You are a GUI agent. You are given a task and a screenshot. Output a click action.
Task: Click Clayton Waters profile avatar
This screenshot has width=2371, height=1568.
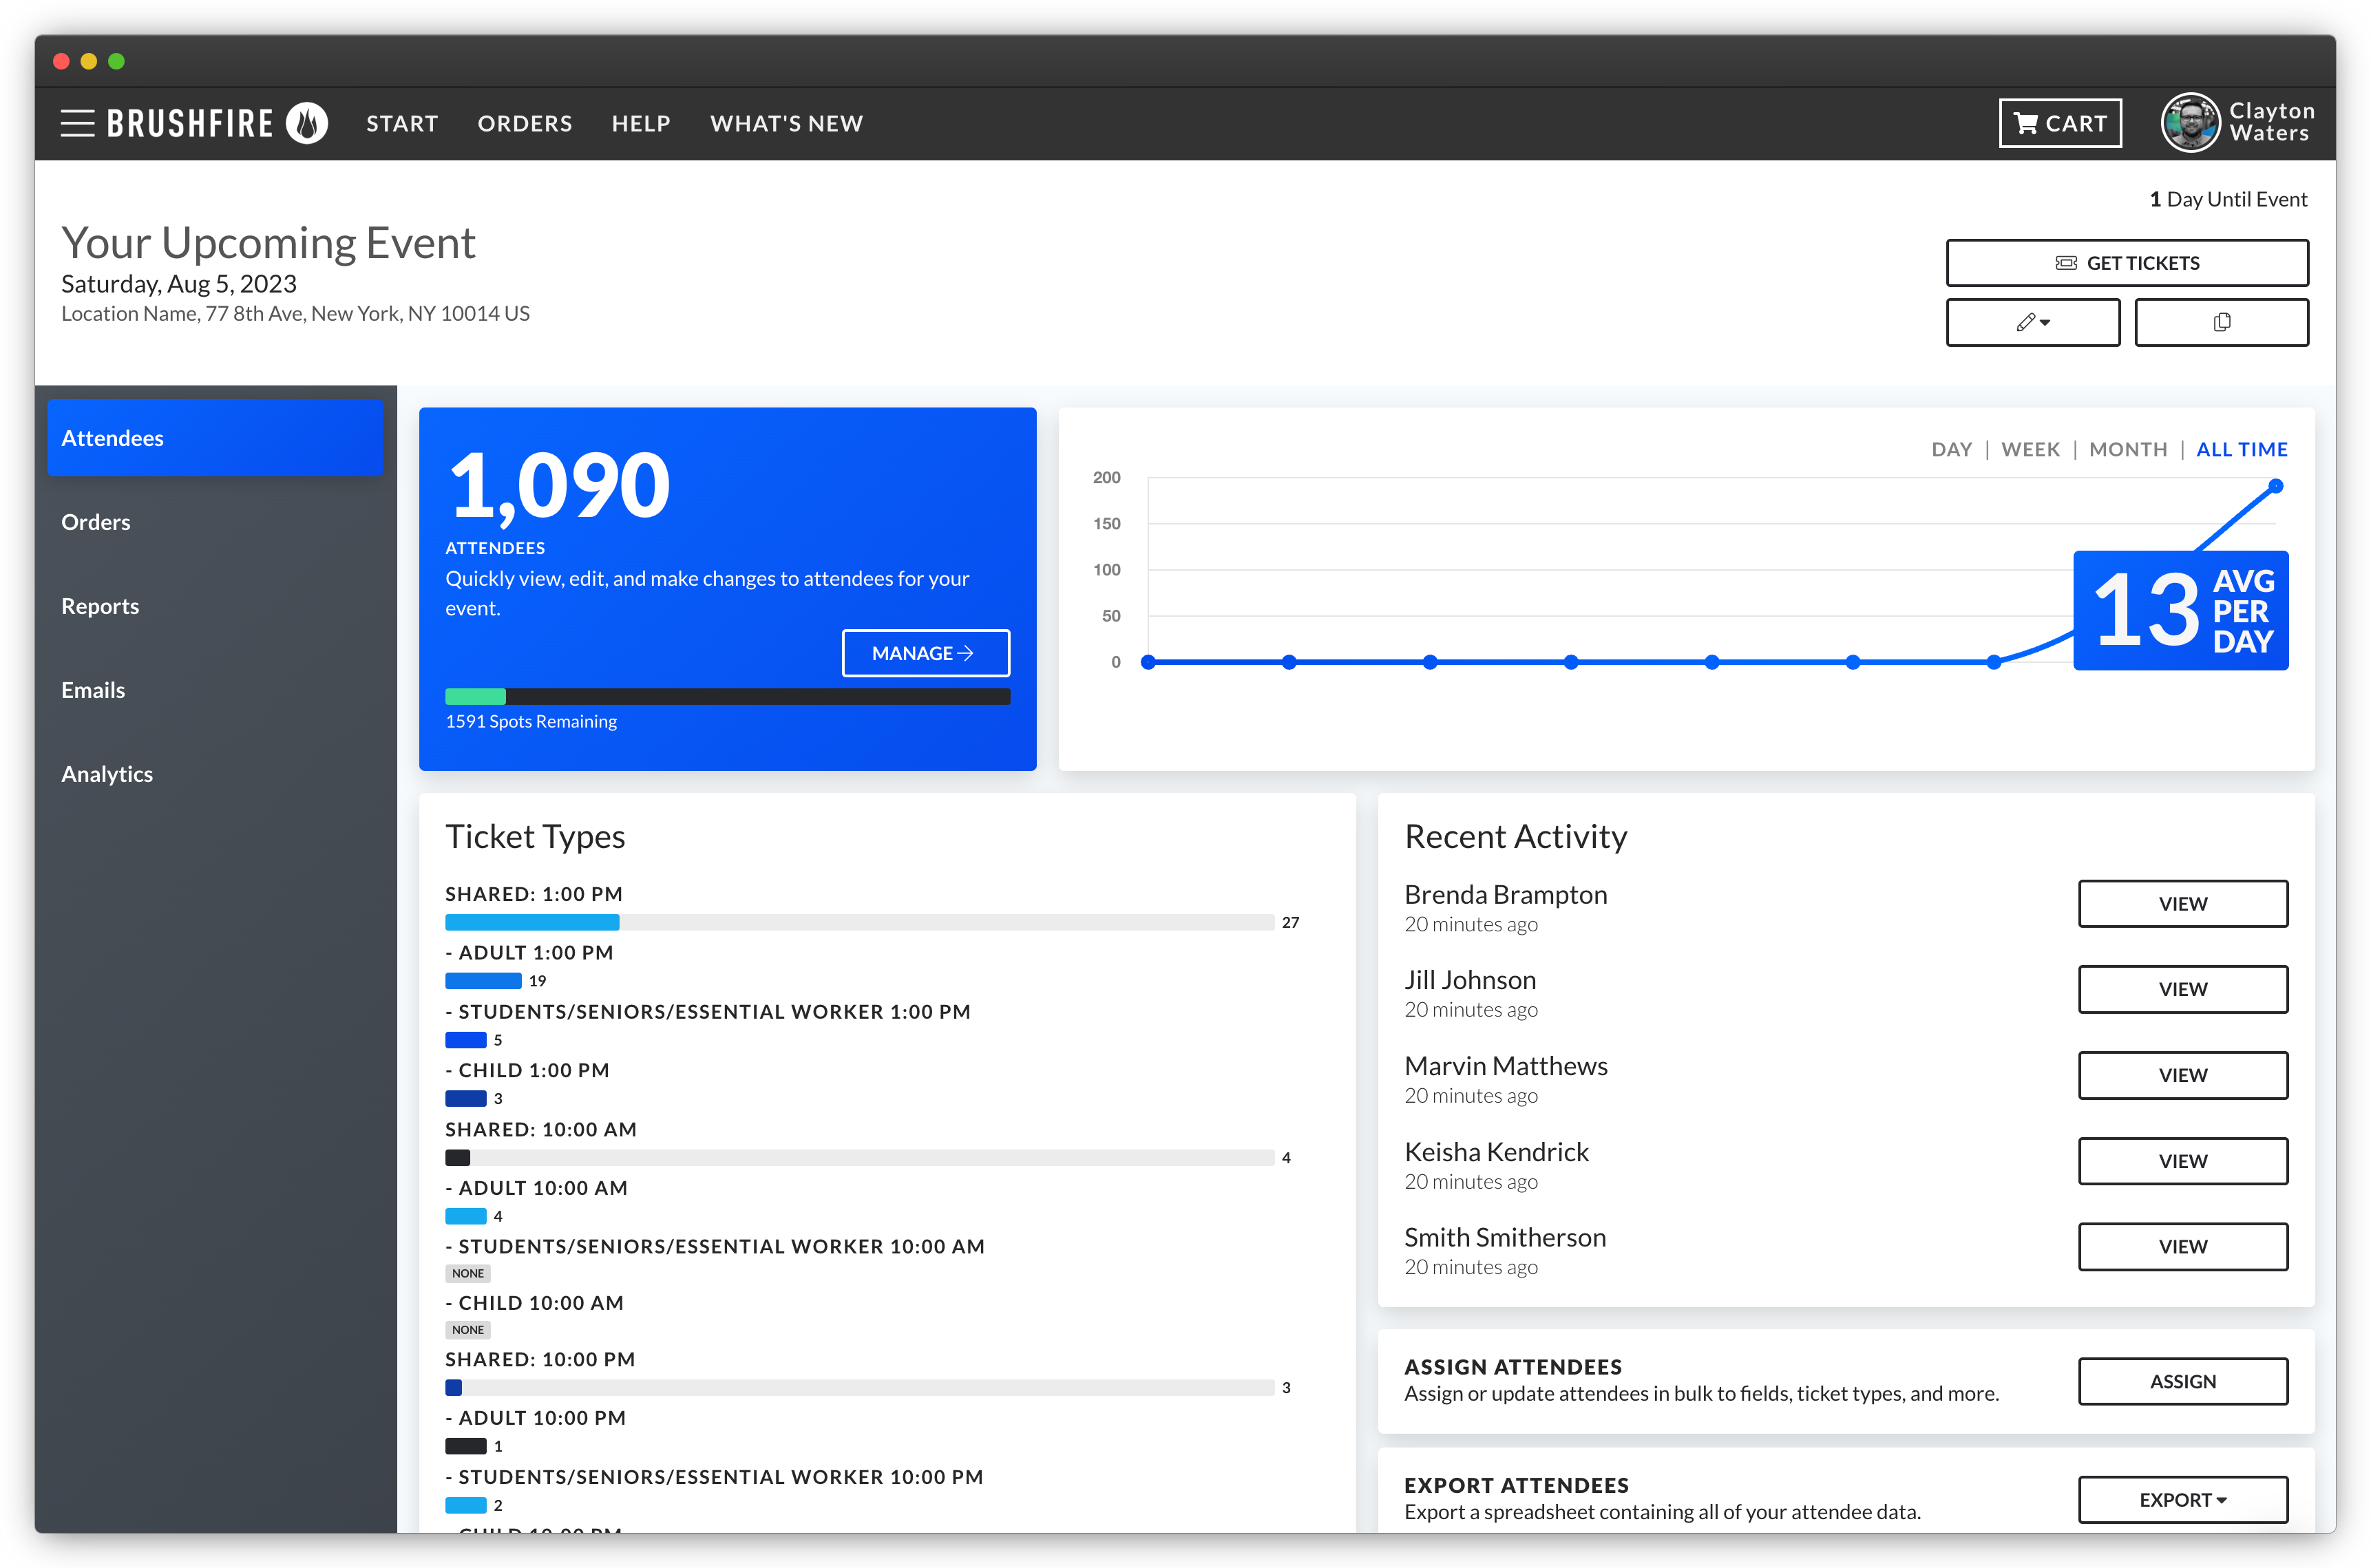coord(2189,123)
